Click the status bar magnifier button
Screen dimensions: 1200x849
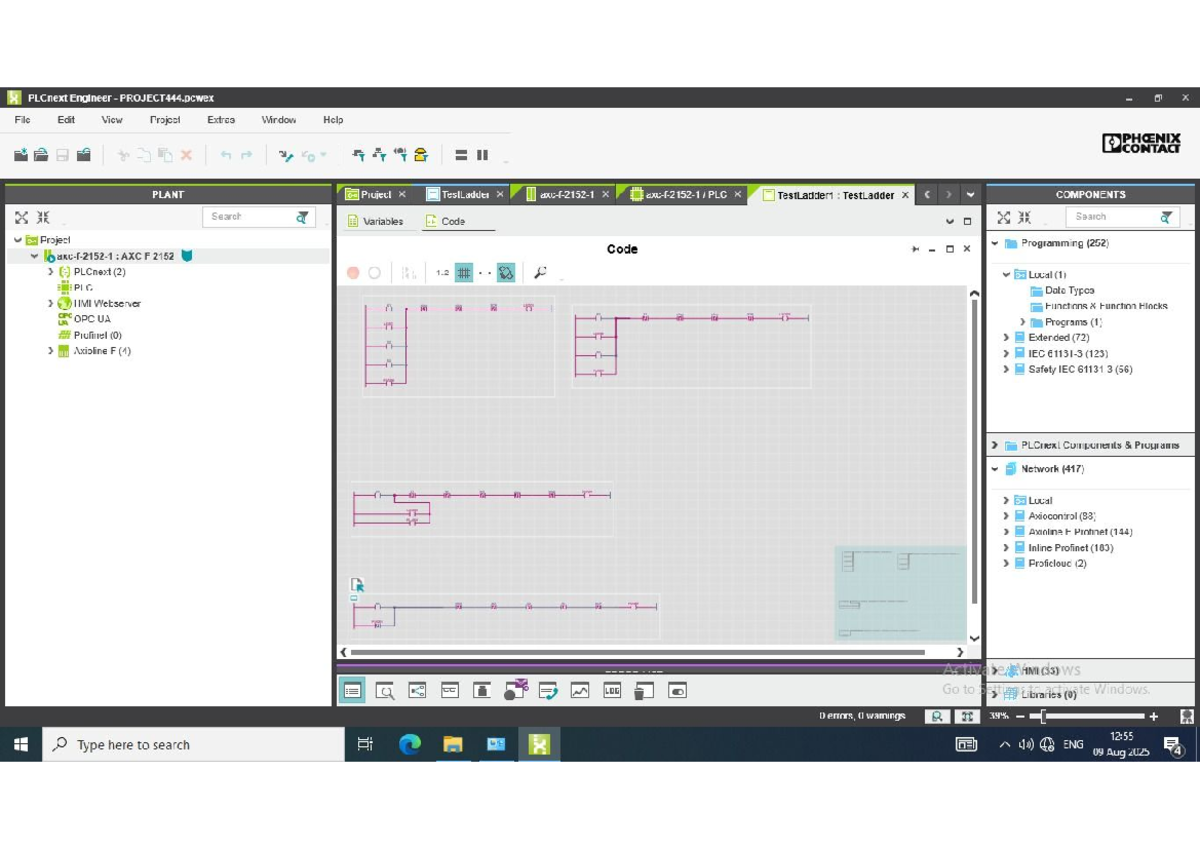937,716
